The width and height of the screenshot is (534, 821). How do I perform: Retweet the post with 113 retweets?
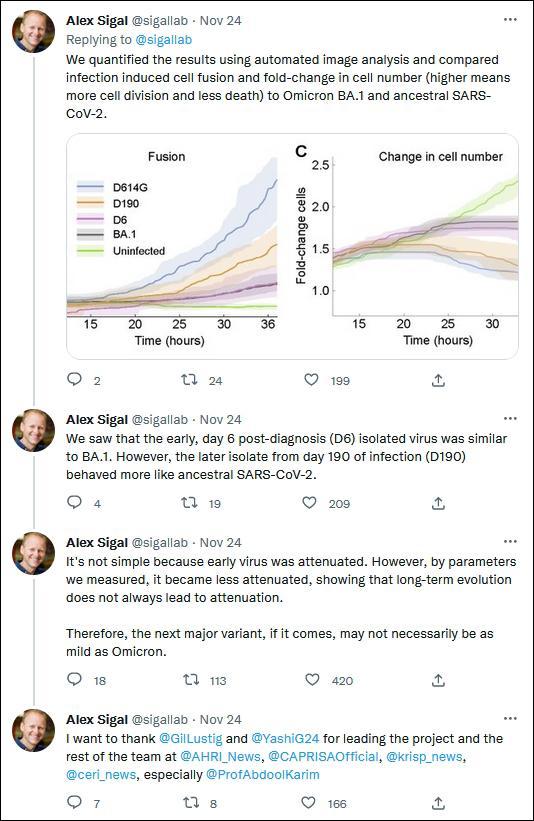pos(191,680)
